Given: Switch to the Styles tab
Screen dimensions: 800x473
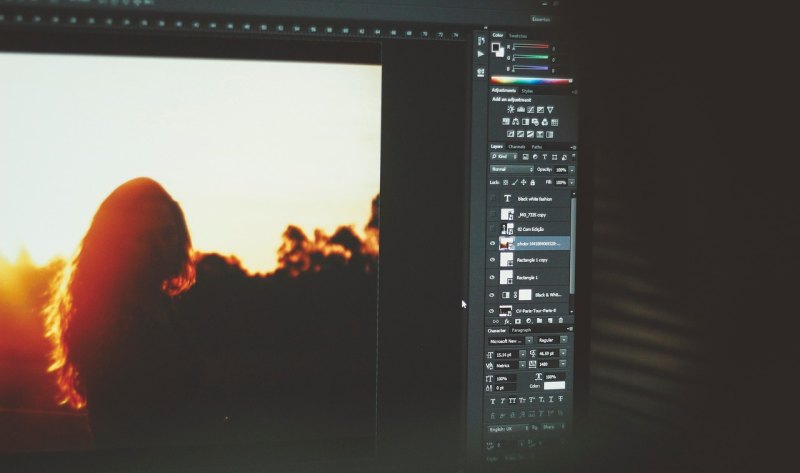Looking at the screenshot, I should [x=527, y=91].
